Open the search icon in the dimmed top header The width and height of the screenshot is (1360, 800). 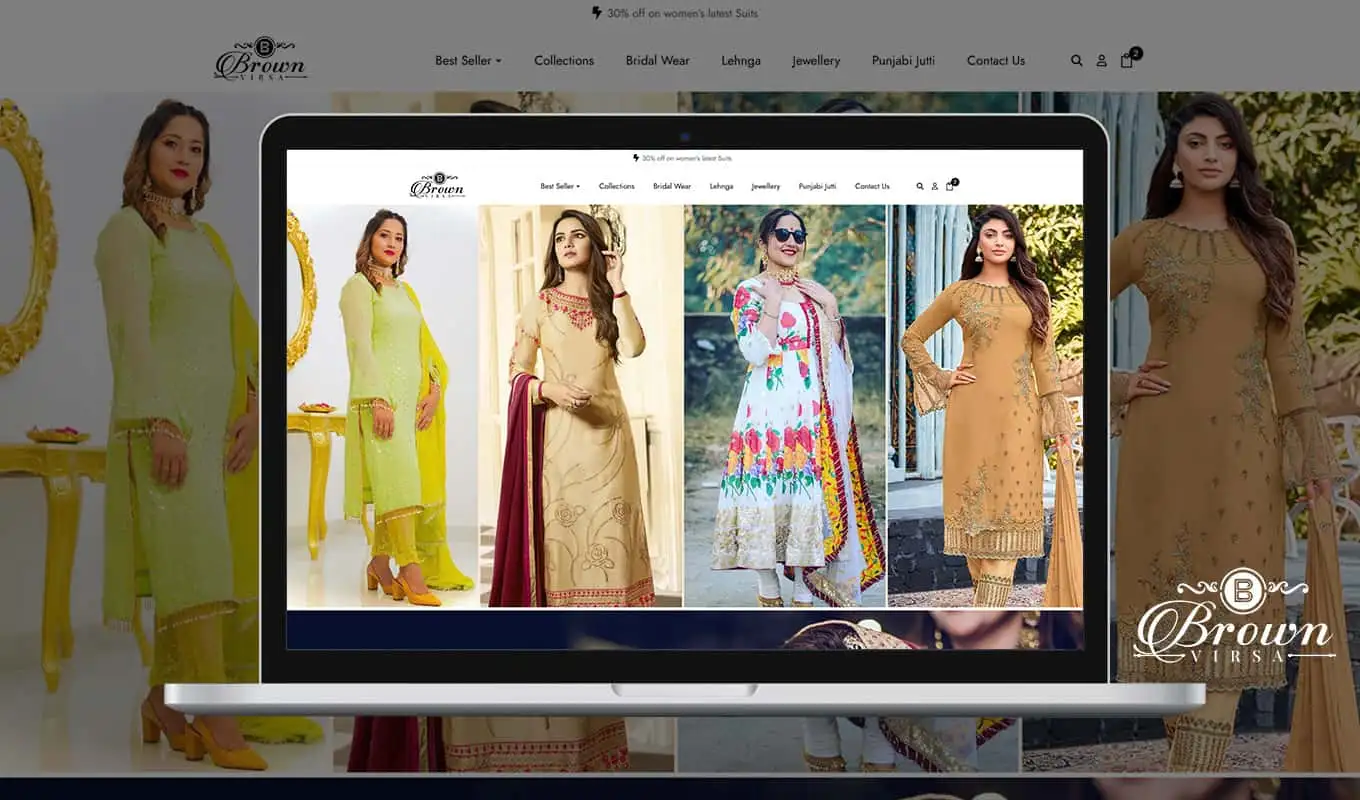pyautogui.click(x=1077, y=61)
